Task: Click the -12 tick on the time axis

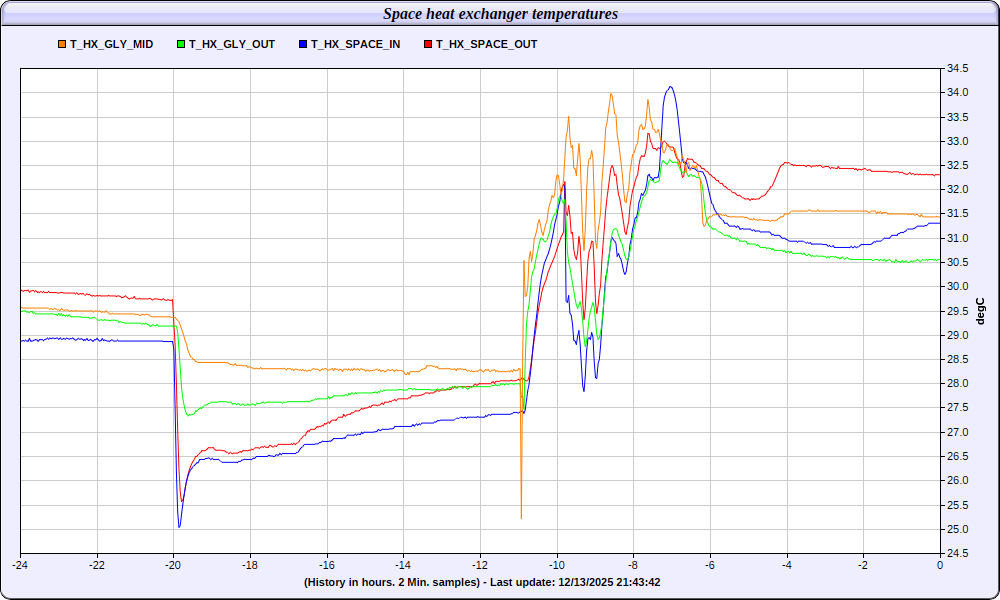Action: pos(480,566)
